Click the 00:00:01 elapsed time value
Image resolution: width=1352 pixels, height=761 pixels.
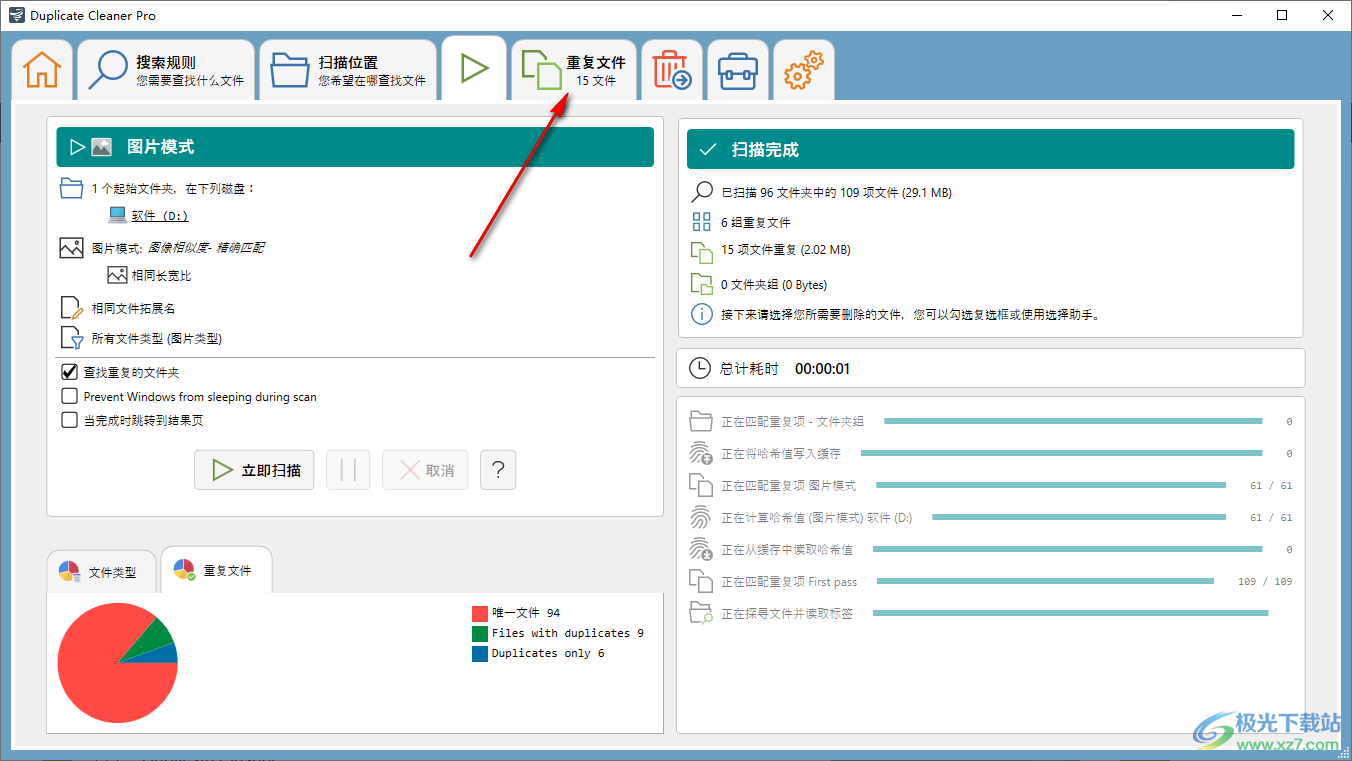coord(822,368)
